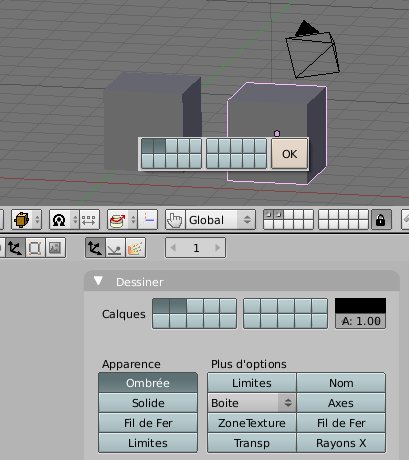The image size is (409, 460).
Task: Collapse the Dessiner panel triangle
Action: [98, 281]
